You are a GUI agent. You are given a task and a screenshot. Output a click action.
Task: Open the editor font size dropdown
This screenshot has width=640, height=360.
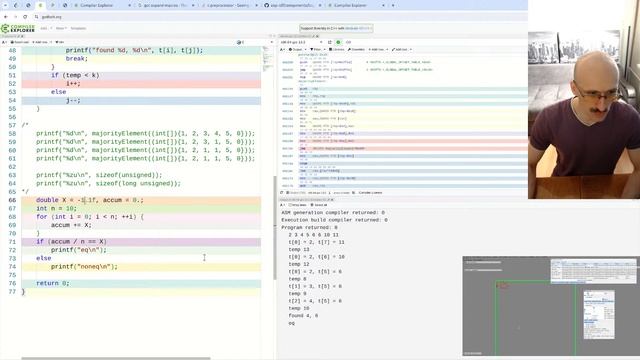(4, 42)
